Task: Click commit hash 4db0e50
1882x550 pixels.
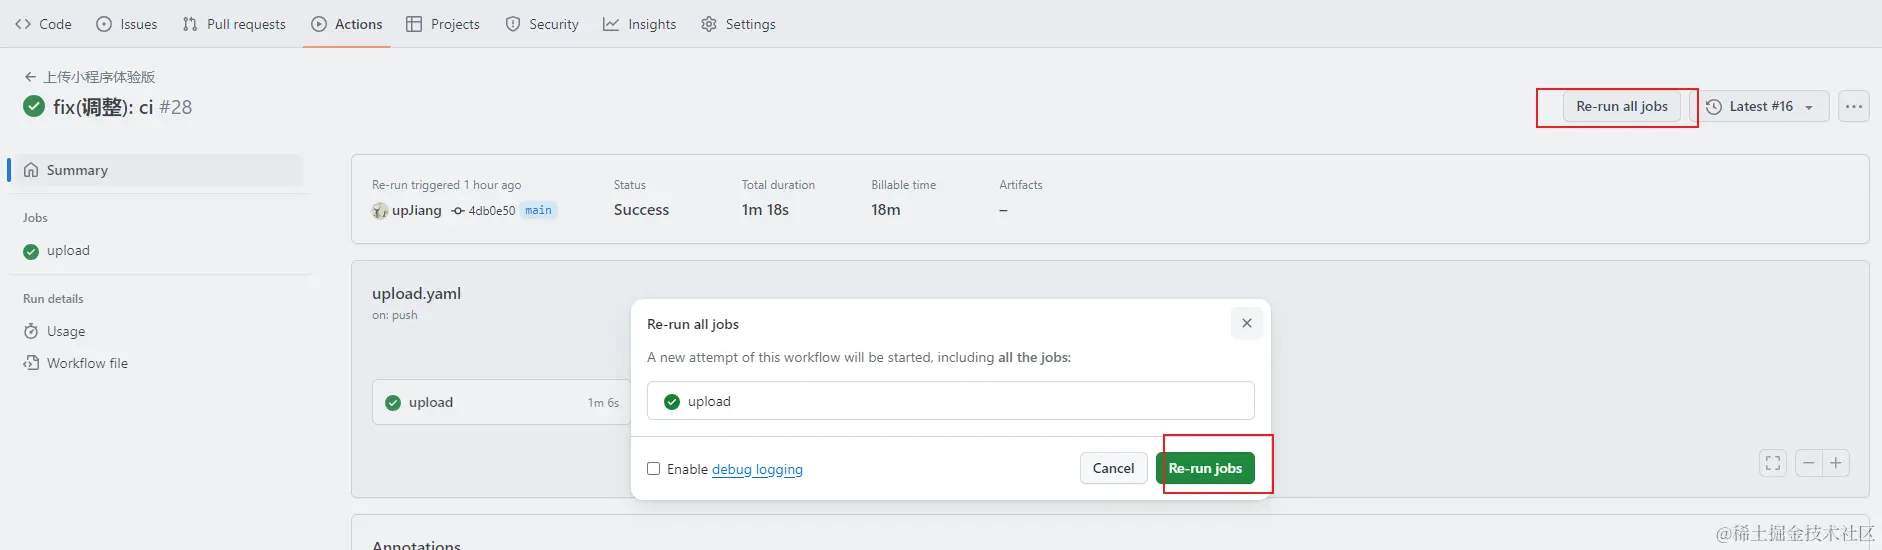Action: click(491, 211)
